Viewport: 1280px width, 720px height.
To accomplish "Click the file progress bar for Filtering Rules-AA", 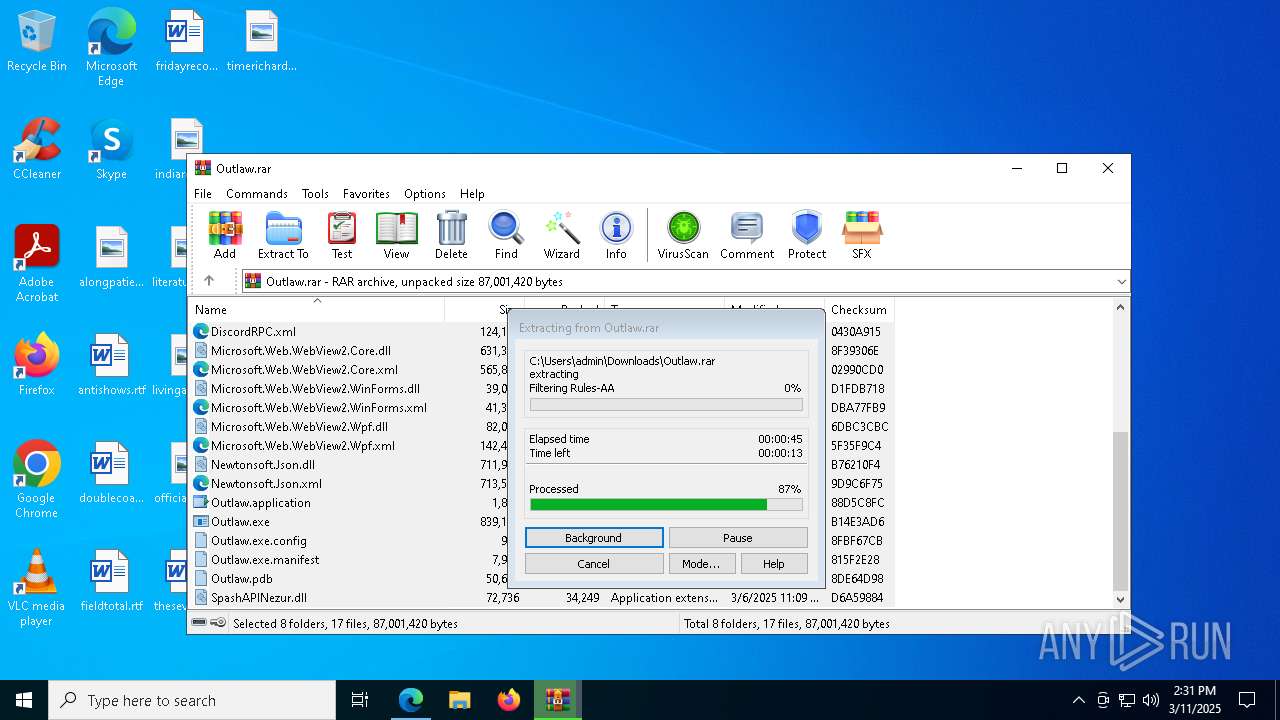I will 666,405.
